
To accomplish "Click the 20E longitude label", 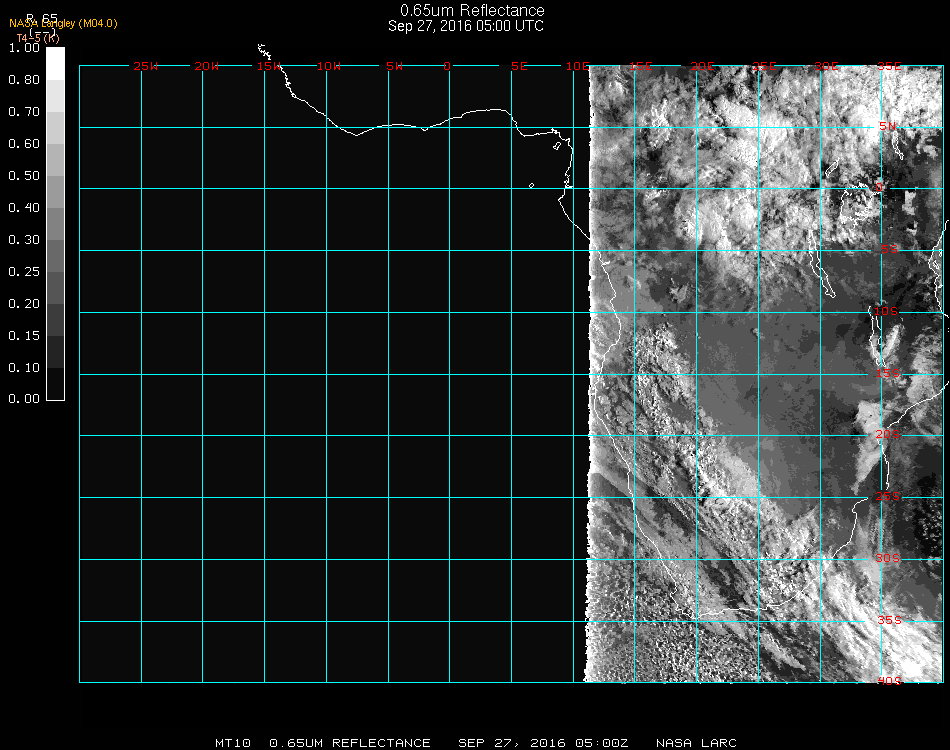I will [702, 66].
